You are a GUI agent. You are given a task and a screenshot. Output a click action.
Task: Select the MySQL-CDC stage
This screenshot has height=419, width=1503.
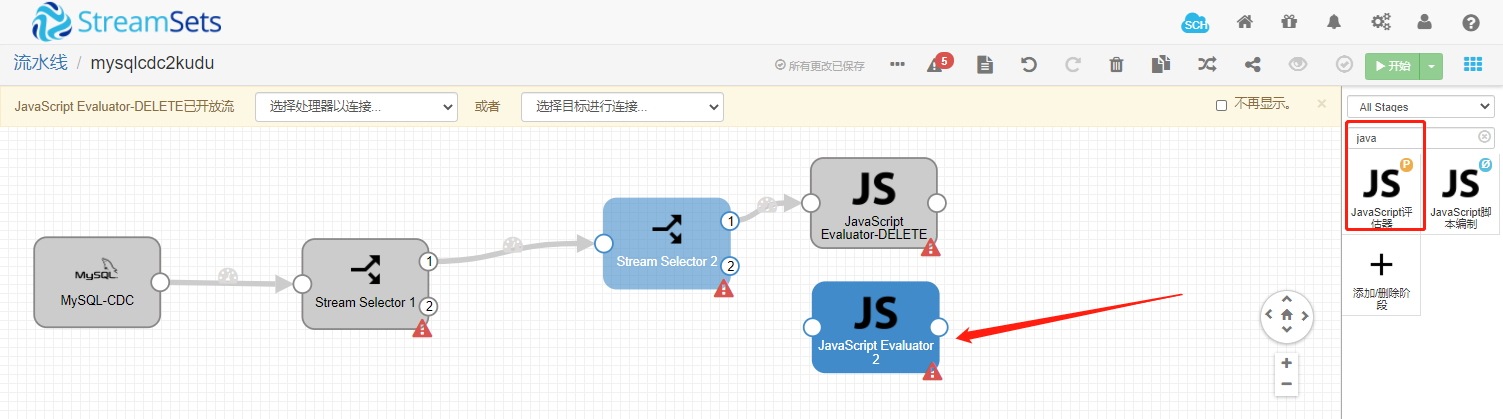coord(97,282)
